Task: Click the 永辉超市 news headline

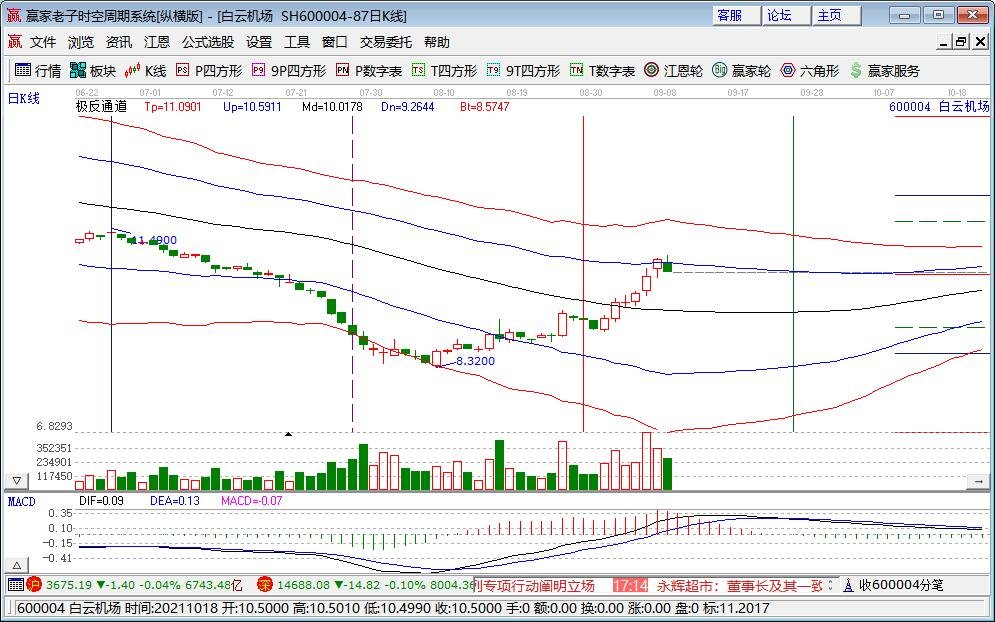Action: 739,585
